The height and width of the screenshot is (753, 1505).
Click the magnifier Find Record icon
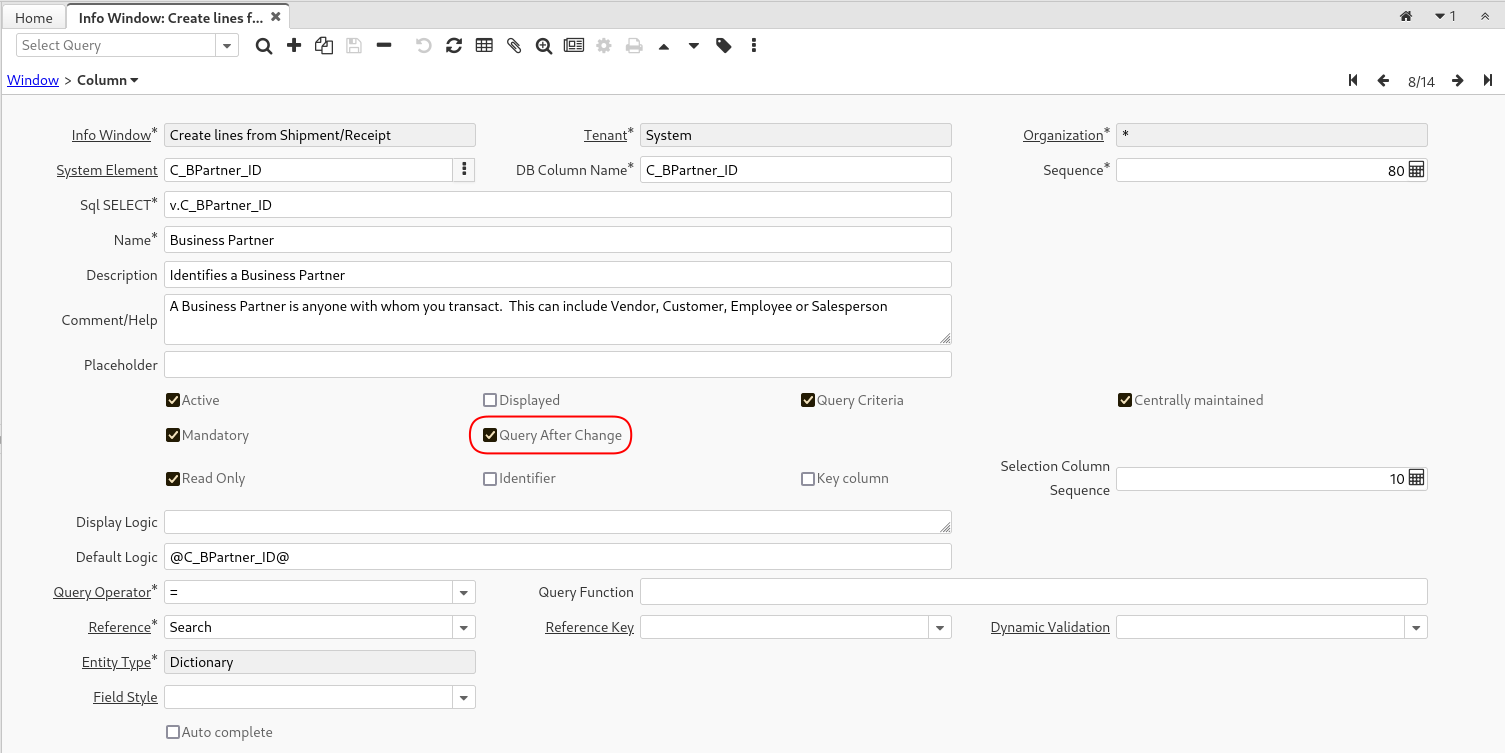[264, 46]
